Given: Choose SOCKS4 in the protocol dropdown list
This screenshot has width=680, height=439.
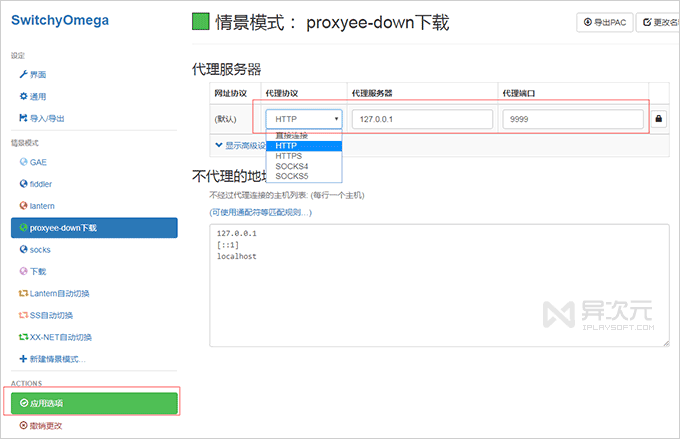Looking at the screenshot, I should click(304, 166).
